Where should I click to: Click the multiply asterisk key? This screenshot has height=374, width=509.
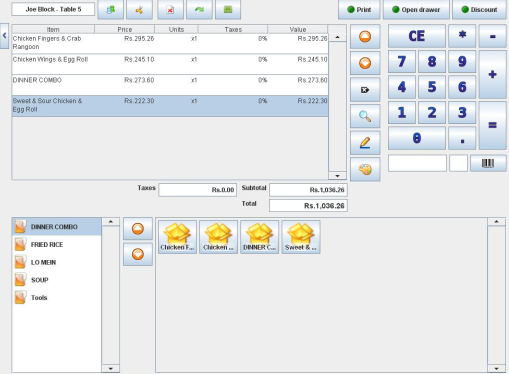pos(462,36)
